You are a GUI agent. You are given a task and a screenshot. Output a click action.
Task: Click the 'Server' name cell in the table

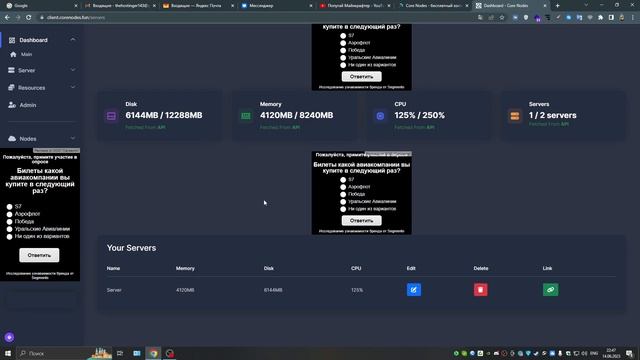tap(114, 290)
